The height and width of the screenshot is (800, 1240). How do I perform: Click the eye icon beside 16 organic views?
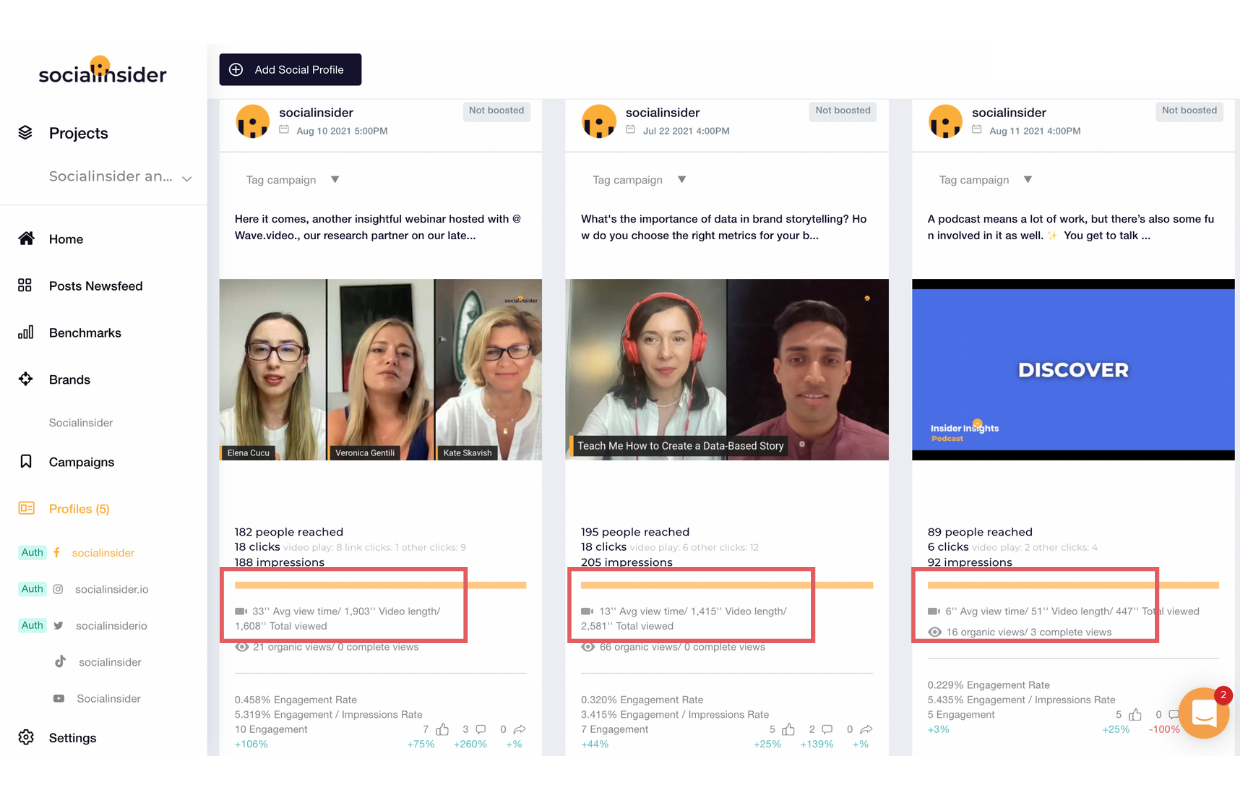[935, 632]
